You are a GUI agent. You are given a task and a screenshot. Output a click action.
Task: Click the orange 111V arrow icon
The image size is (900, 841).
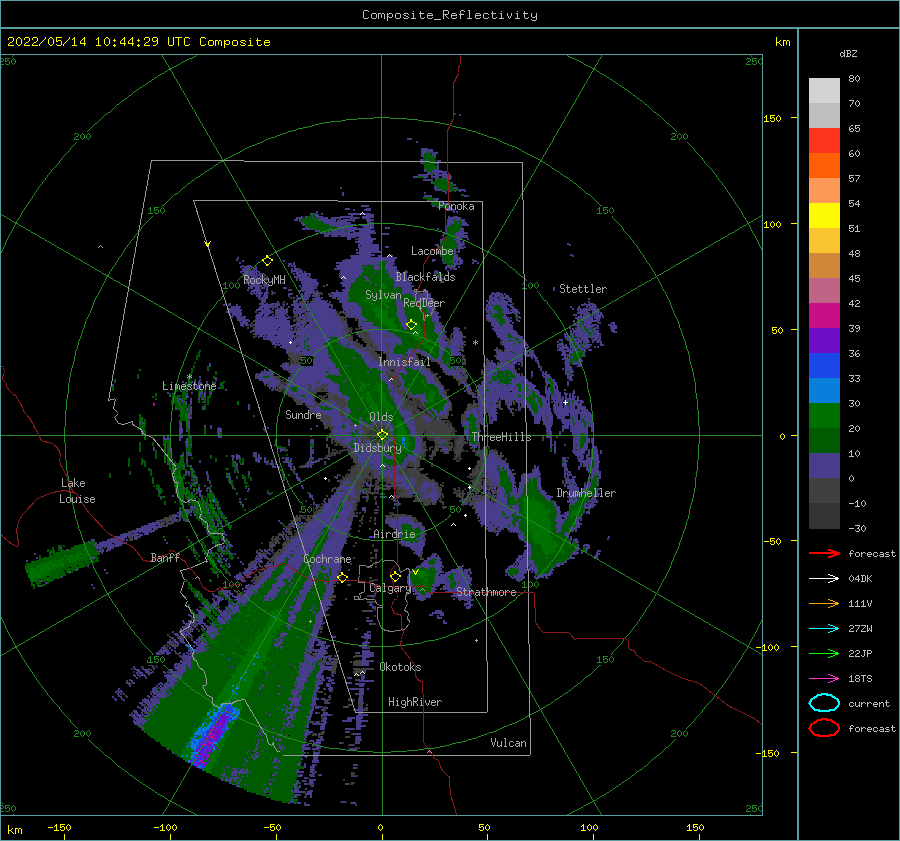824,603
